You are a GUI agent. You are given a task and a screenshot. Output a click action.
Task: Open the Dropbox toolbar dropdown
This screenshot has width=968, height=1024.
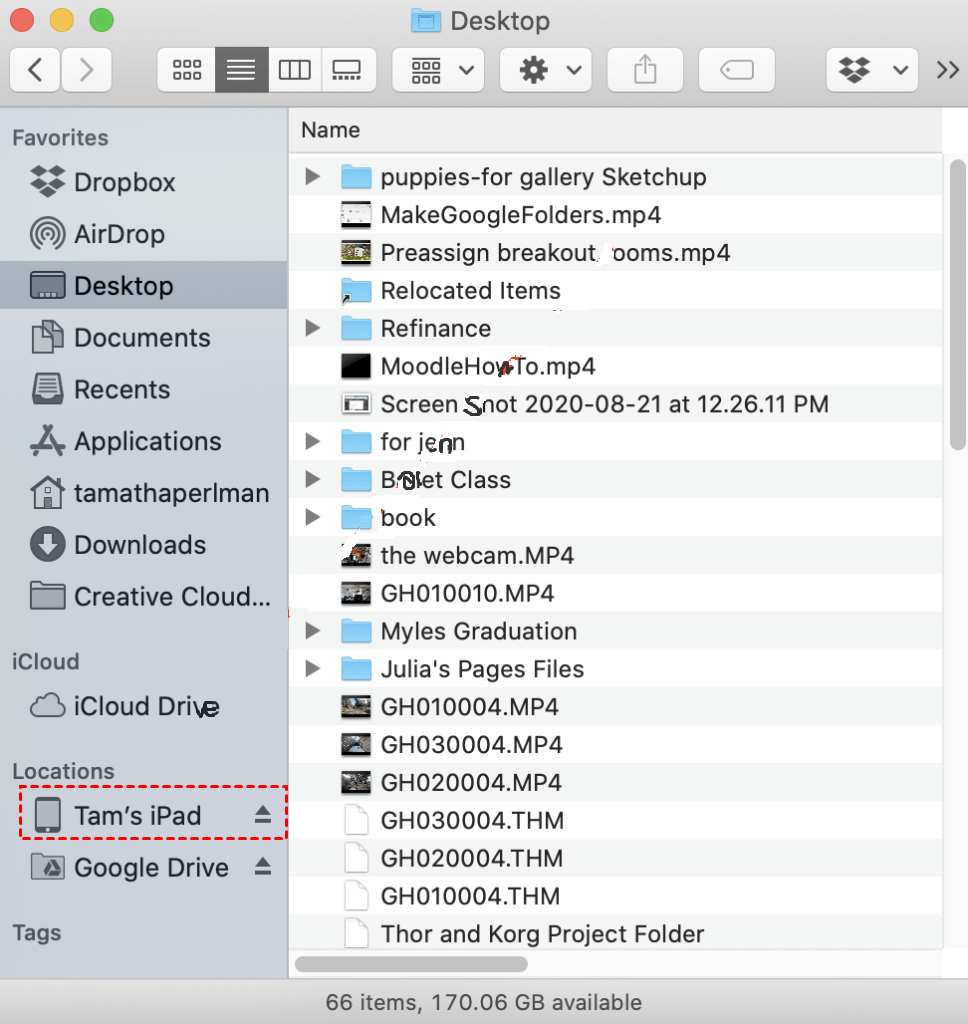[872, 70]
